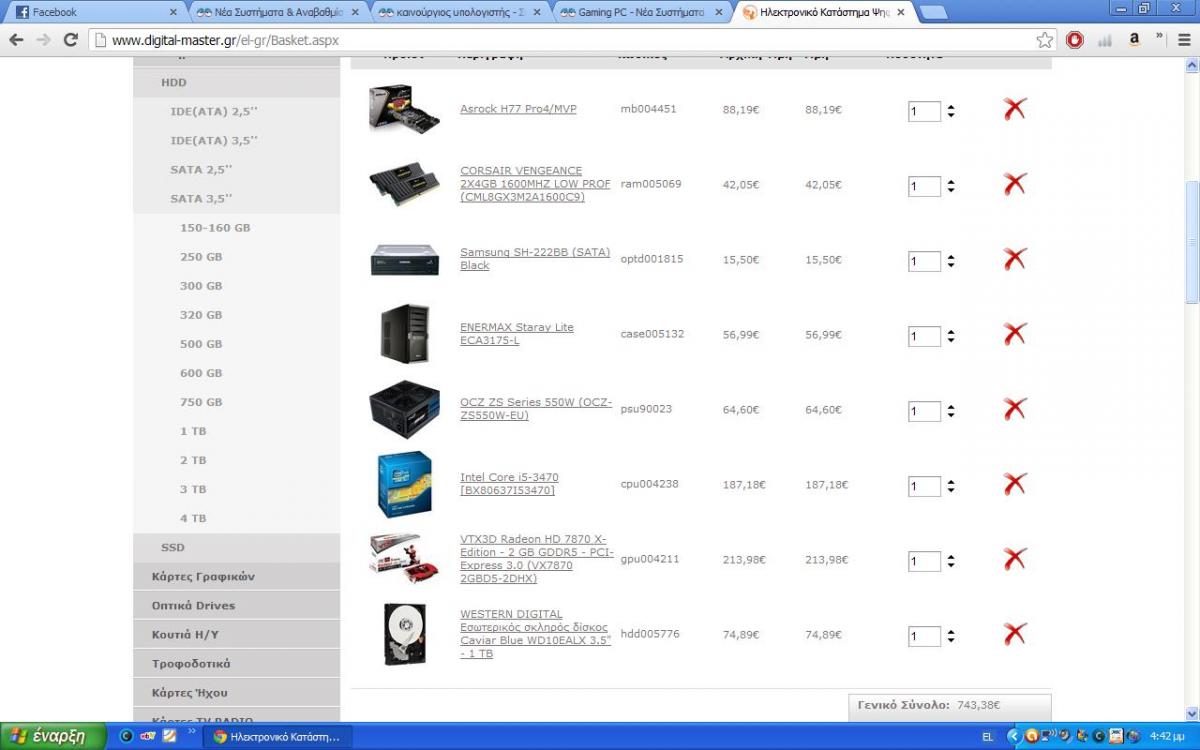Remove Samsung SH-222BB drive from basket
This screenshot has width=1200, height=750.
click(x=1015, y=259)
